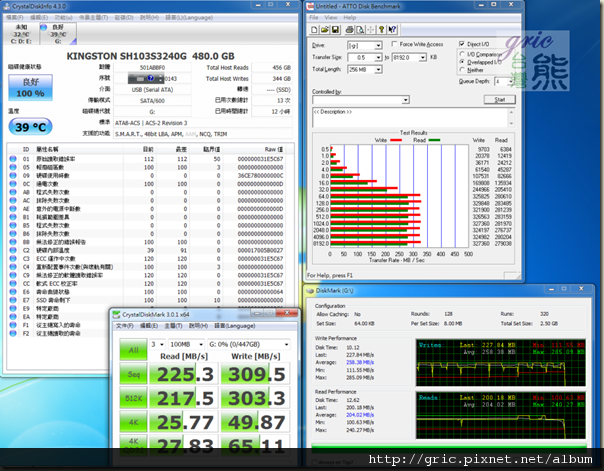Click the context help pointer icon in ATTO
The width and height of the screenshot is (604, 471).
click(x=393, y=30)
